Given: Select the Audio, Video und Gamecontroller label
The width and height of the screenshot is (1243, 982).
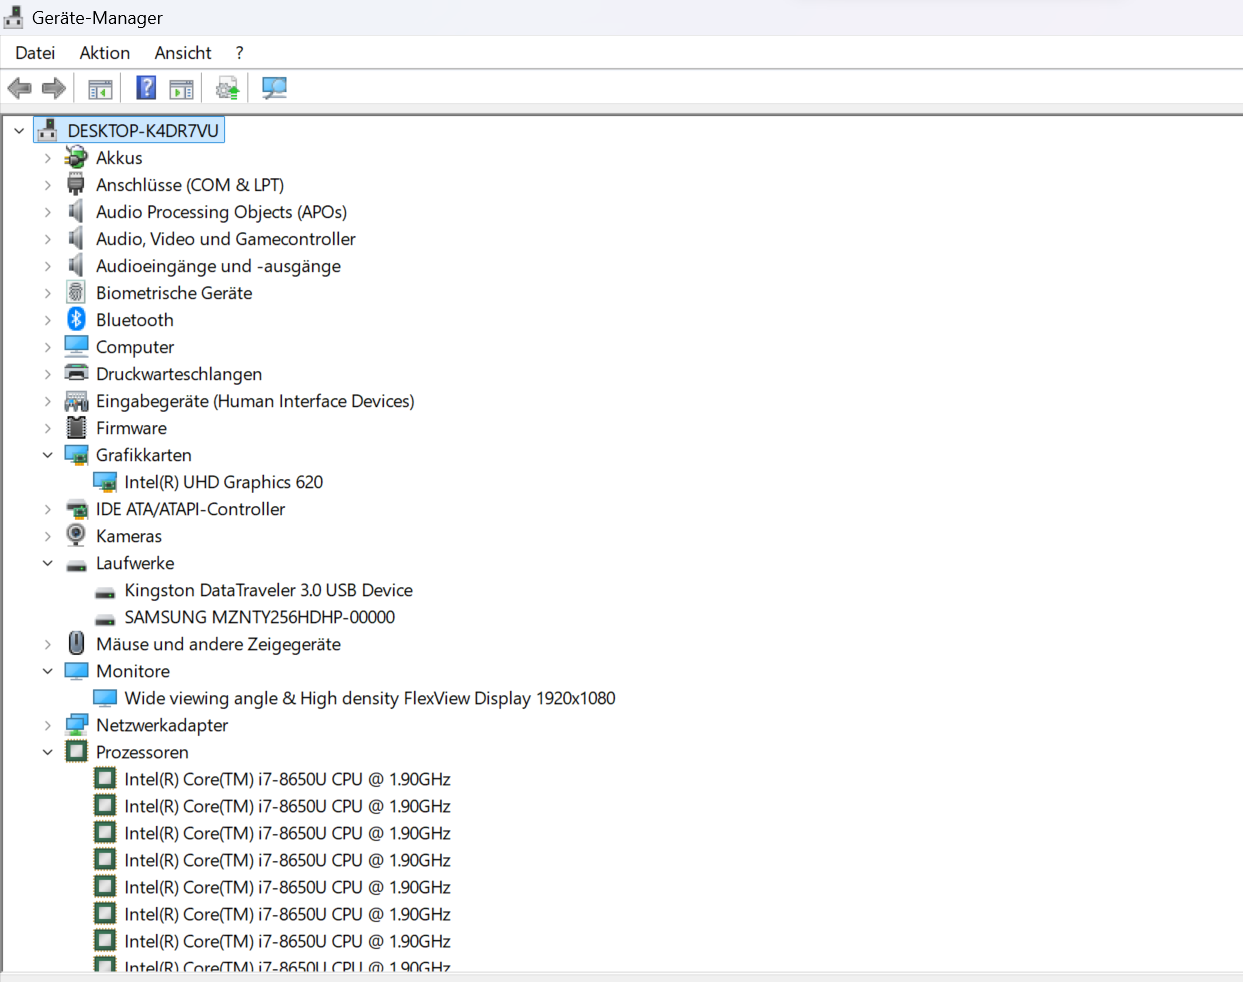Looking at the screenshot, I should (x=226, y=239).
